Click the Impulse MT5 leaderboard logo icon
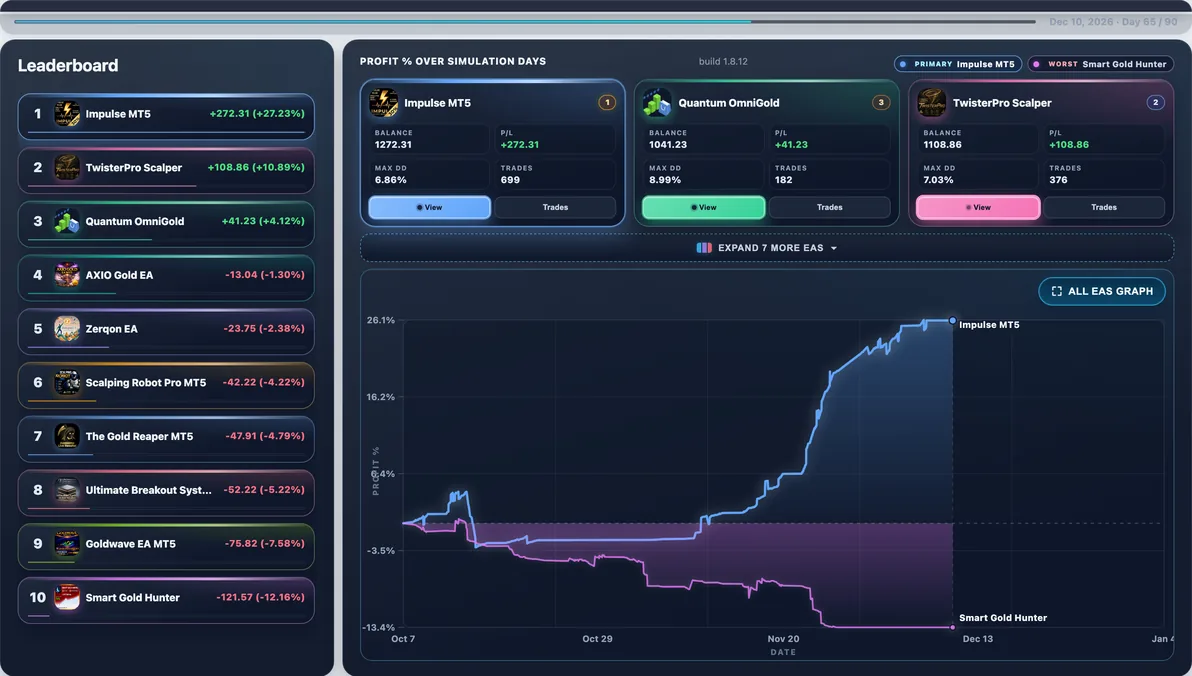Screen dimensions: 1192x676 tap(67, 114)
